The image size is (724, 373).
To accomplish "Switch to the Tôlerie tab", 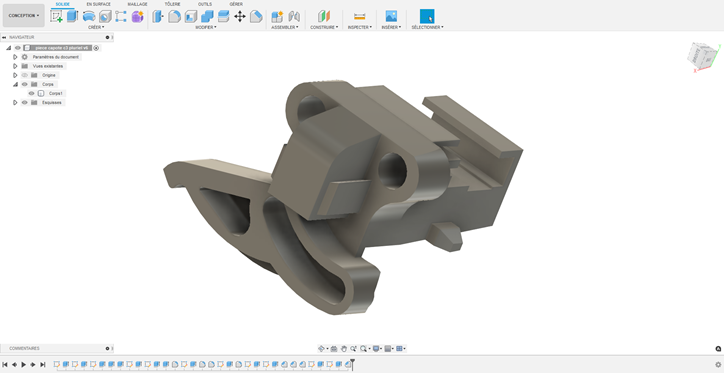I will pos(172,4).
